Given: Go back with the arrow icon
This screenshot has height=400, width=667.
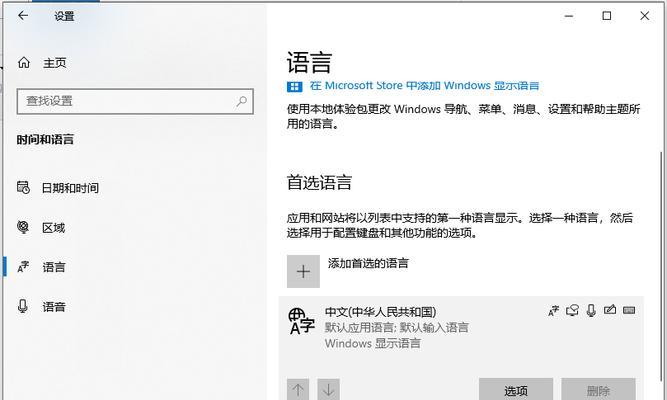Looking at the screenshot, I should click(23, 16).
